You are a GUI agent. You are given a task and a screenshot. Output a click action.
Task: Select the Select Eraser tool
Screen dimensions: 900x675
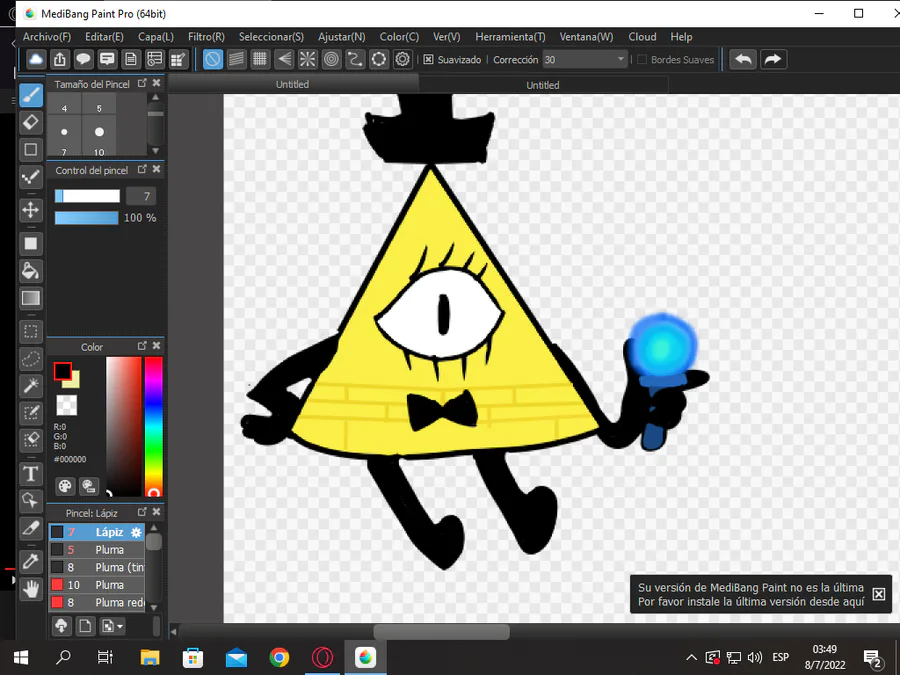pyautogui.click(x=31, y=440)
